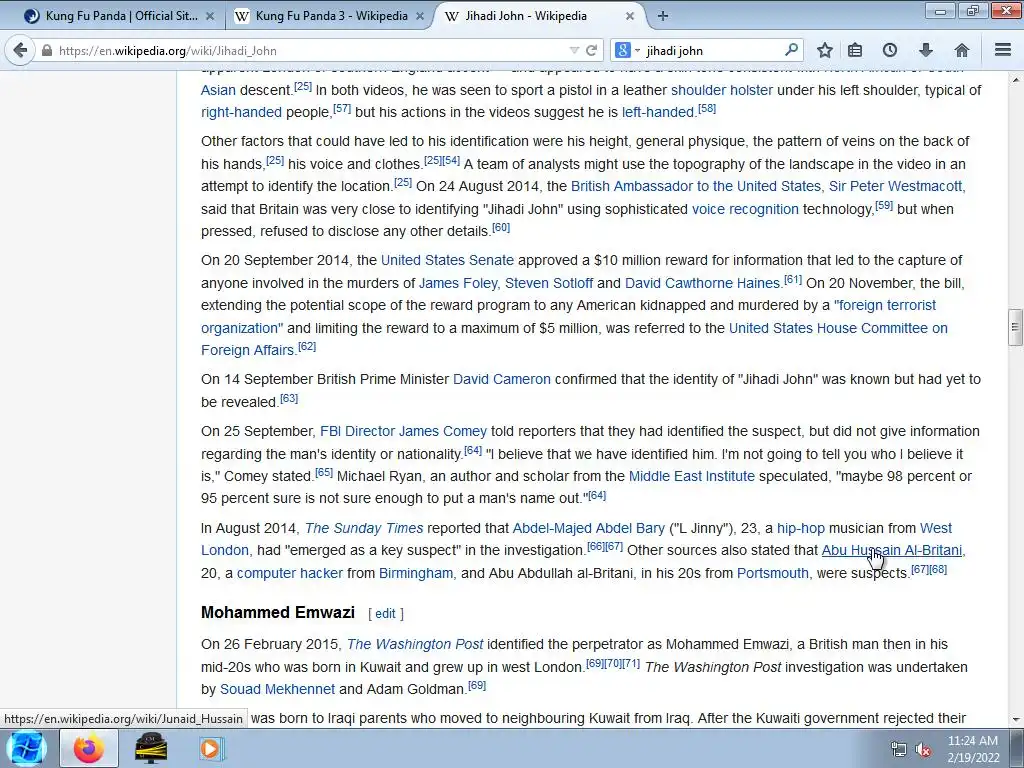Open the bookmarks list icon

coord(855,50)
